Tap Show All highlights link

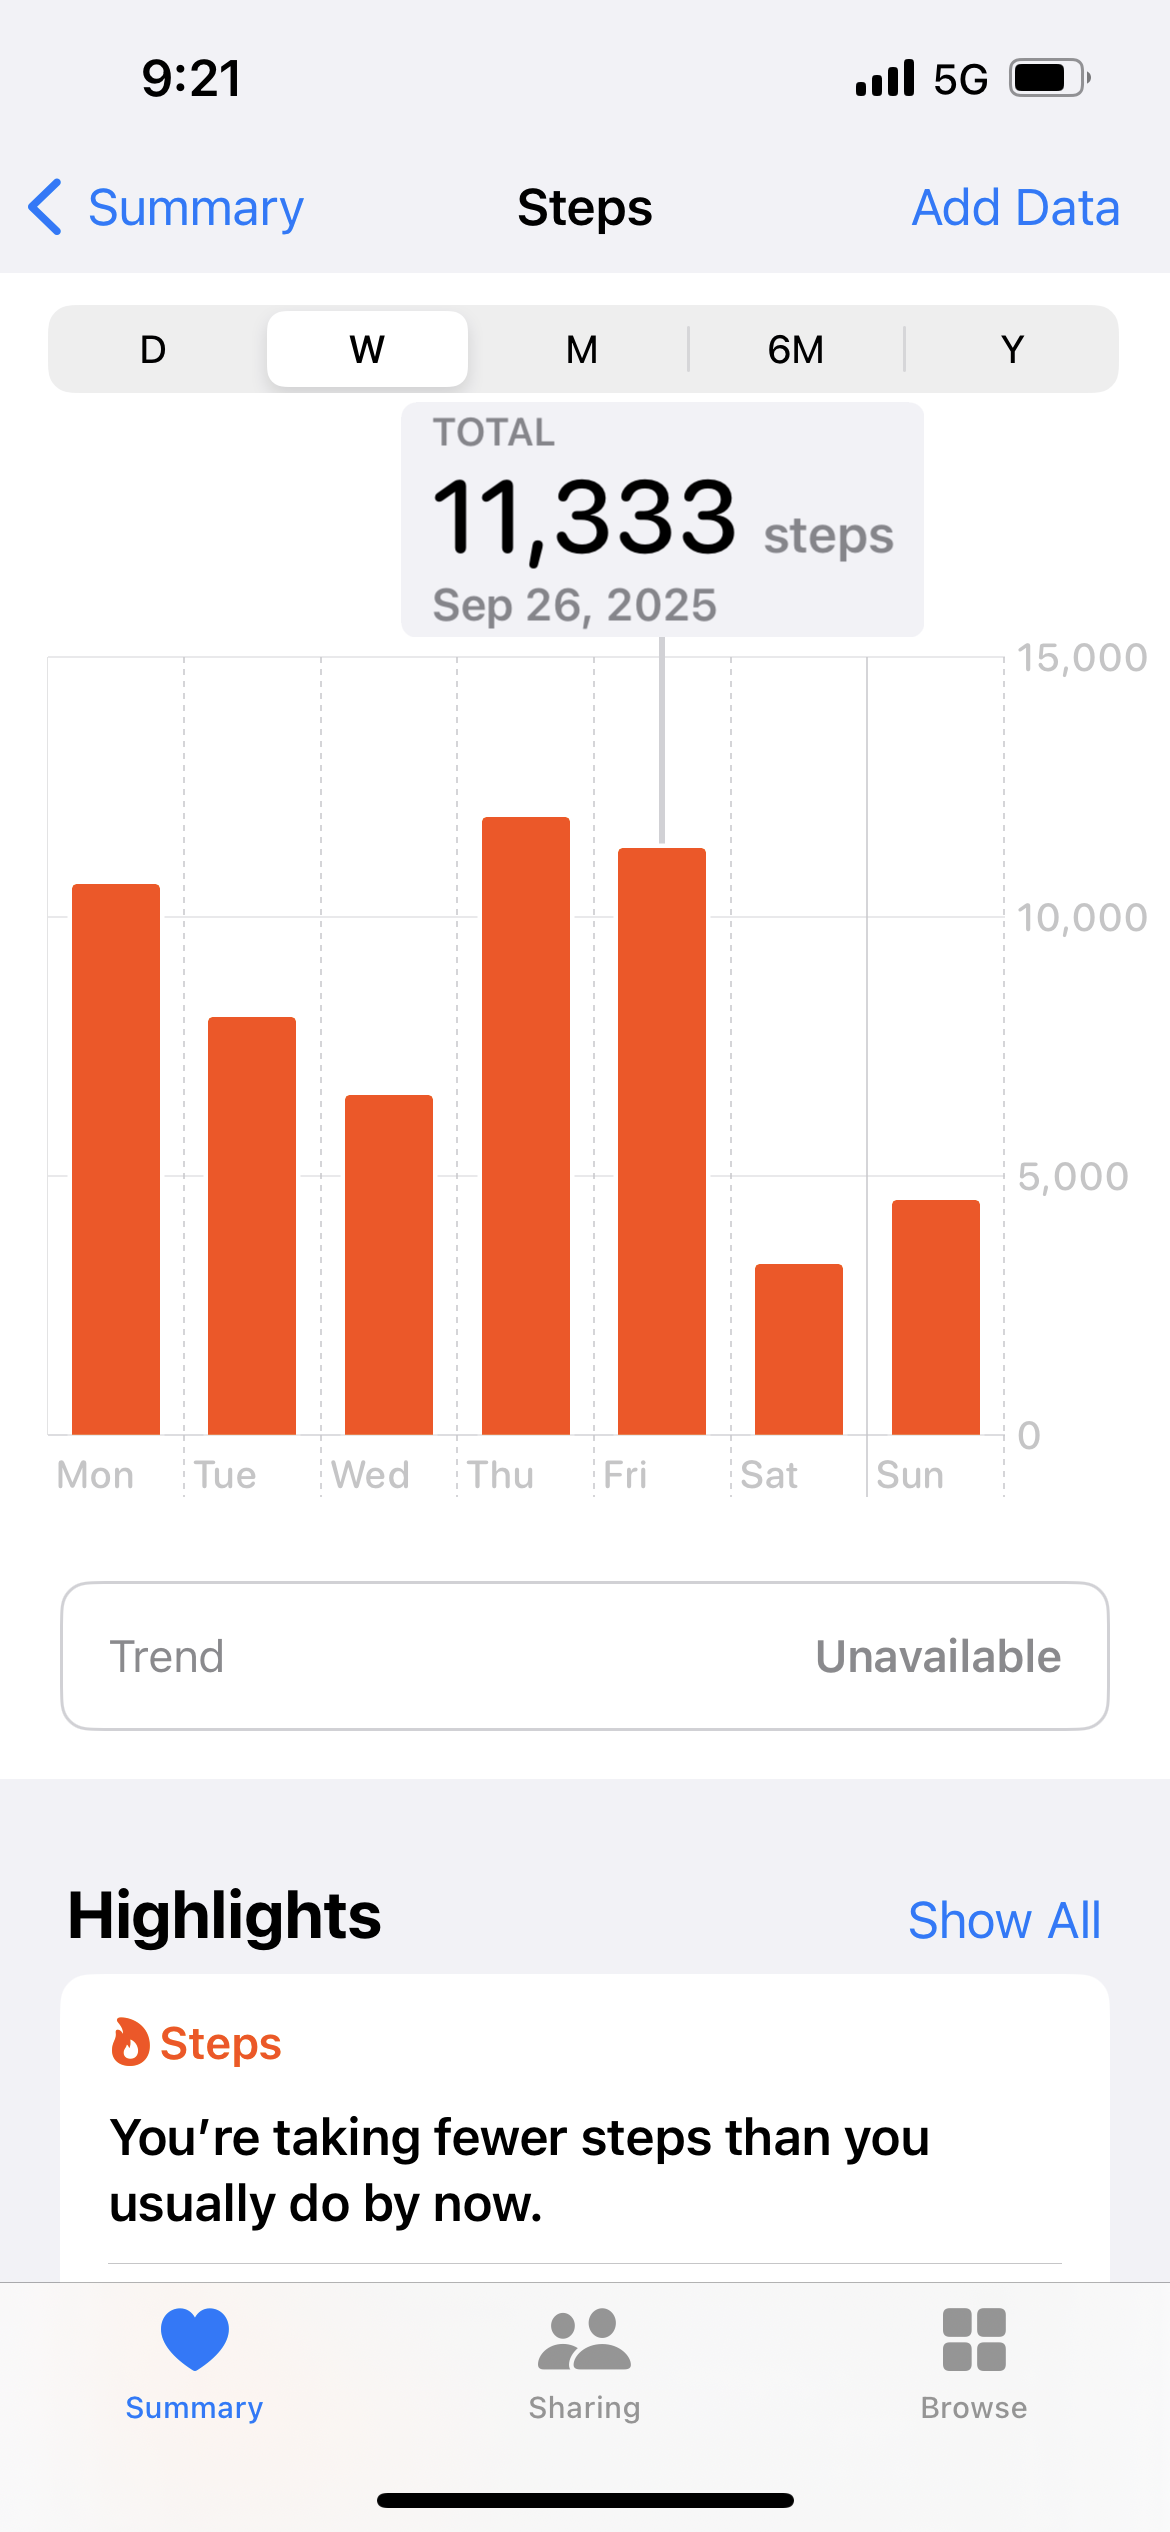point(1003,1920)
